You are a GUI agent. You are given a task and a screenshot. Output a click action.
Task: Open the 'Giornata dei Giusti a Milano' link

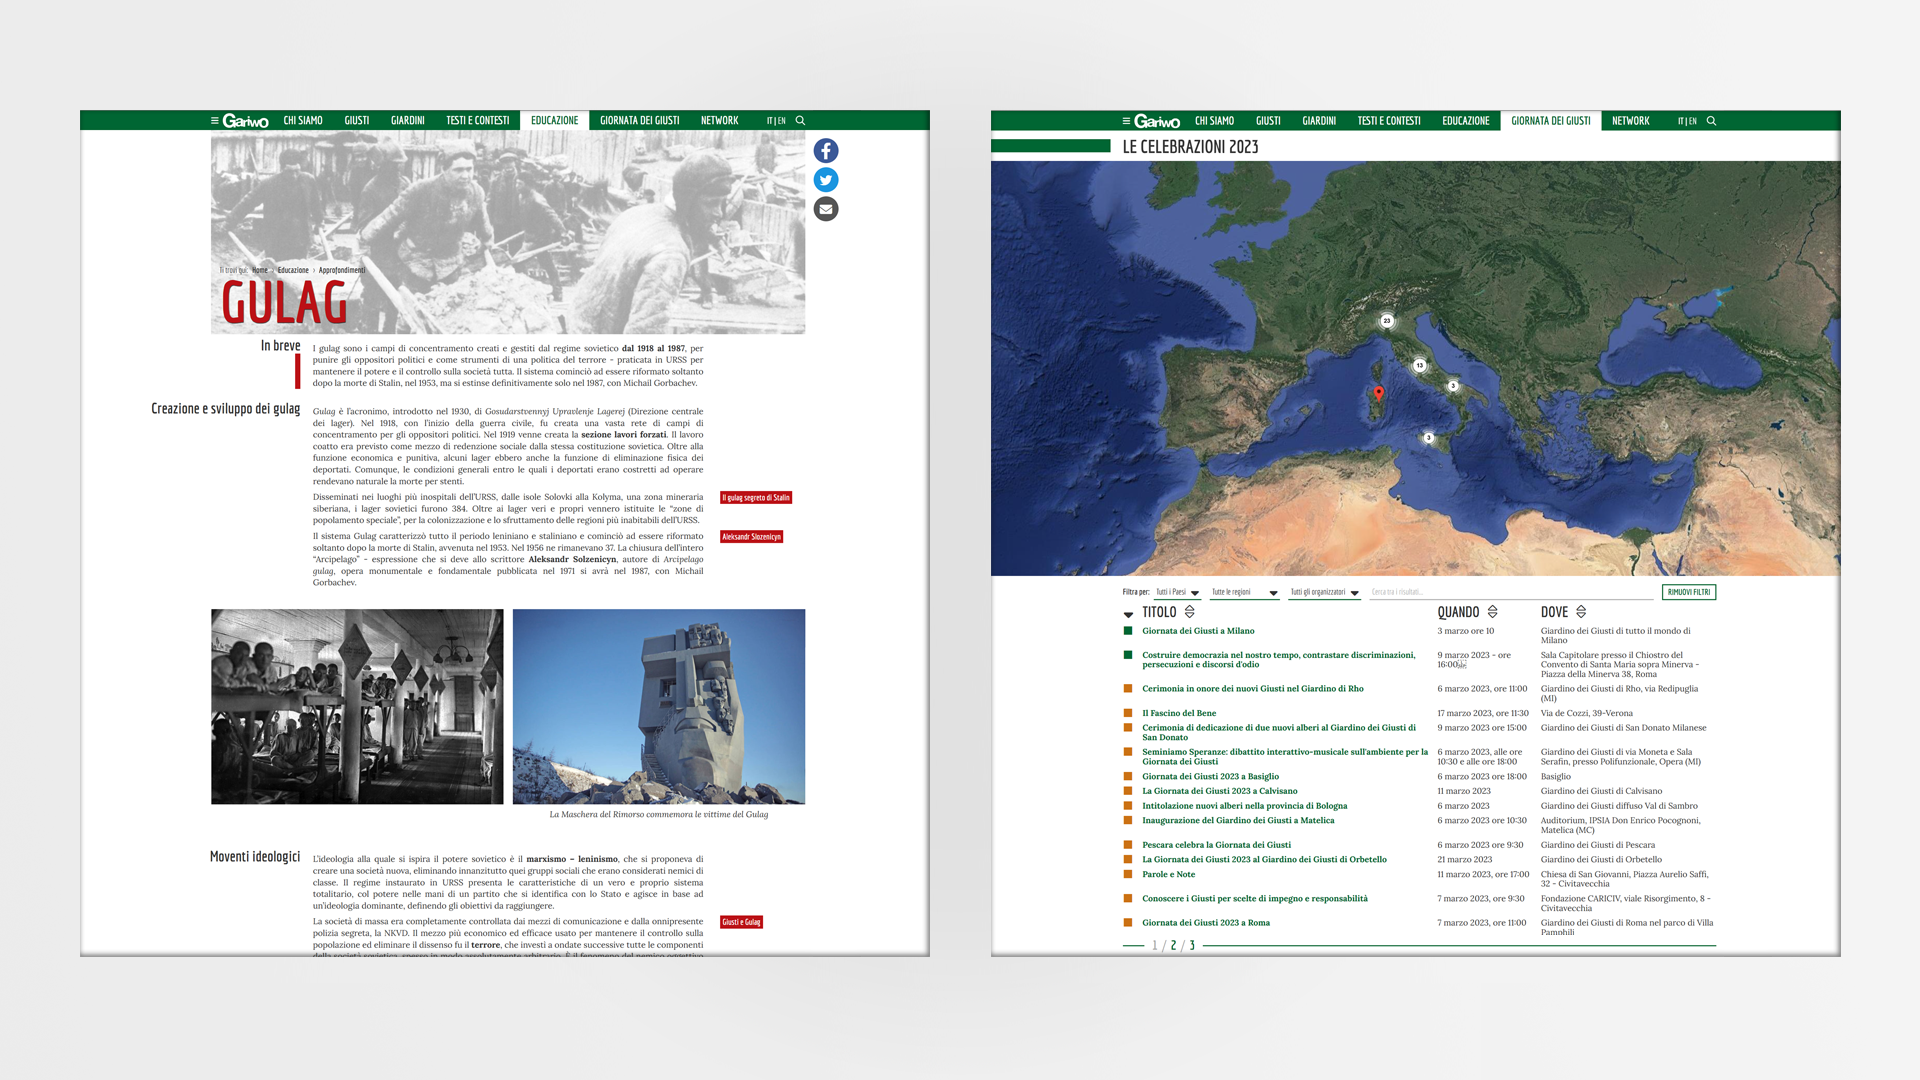tap(1198, 631)
